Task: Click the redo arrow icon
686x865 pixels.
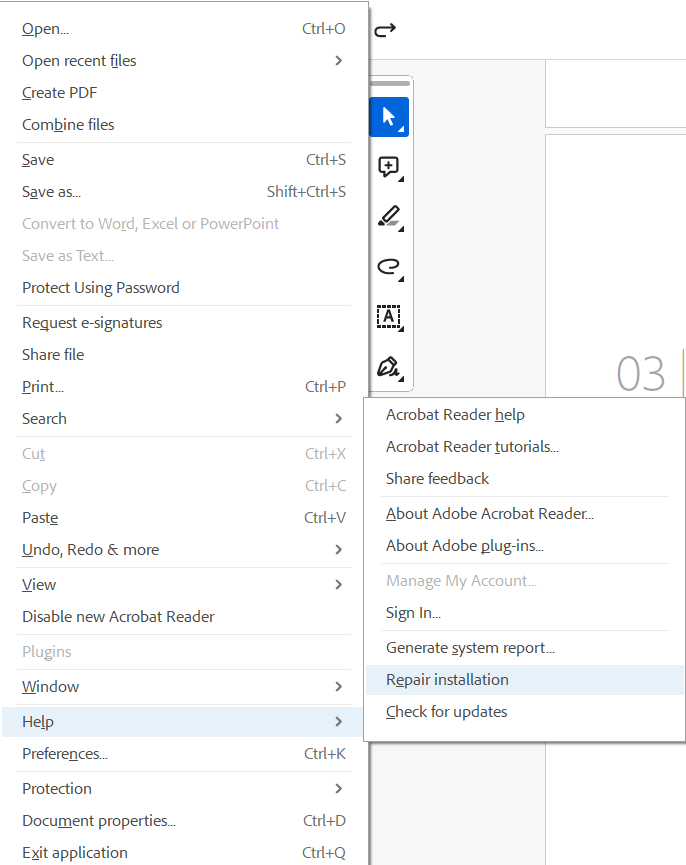Action: [385, 30]
